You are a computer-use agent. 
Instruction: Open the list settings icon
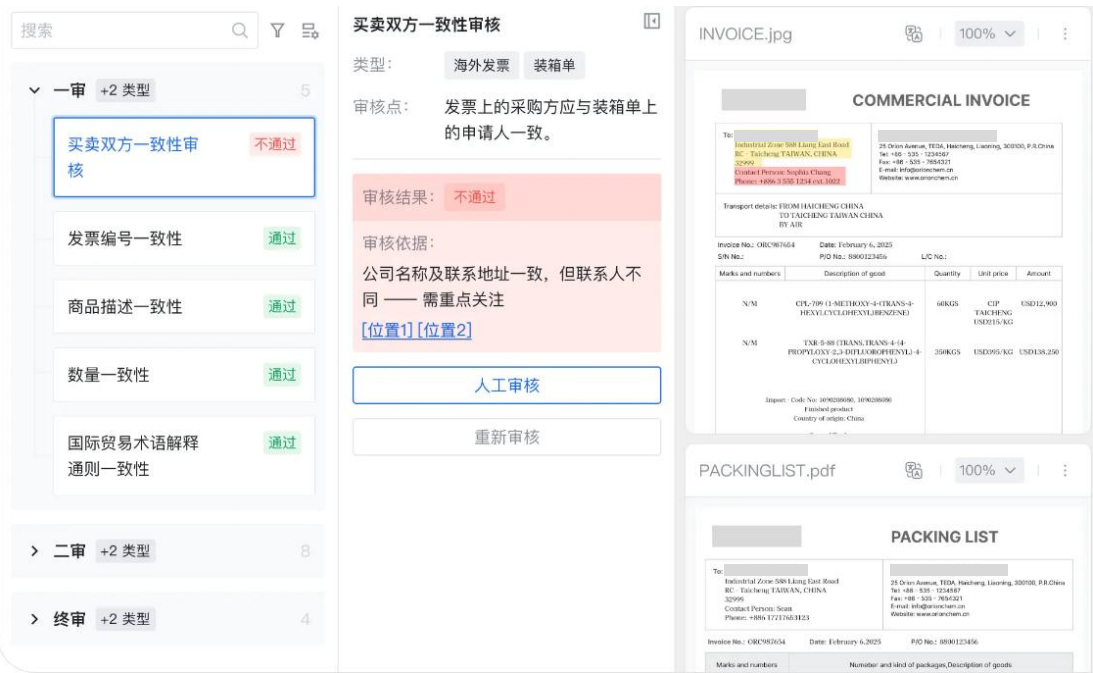tap(310, 31)
